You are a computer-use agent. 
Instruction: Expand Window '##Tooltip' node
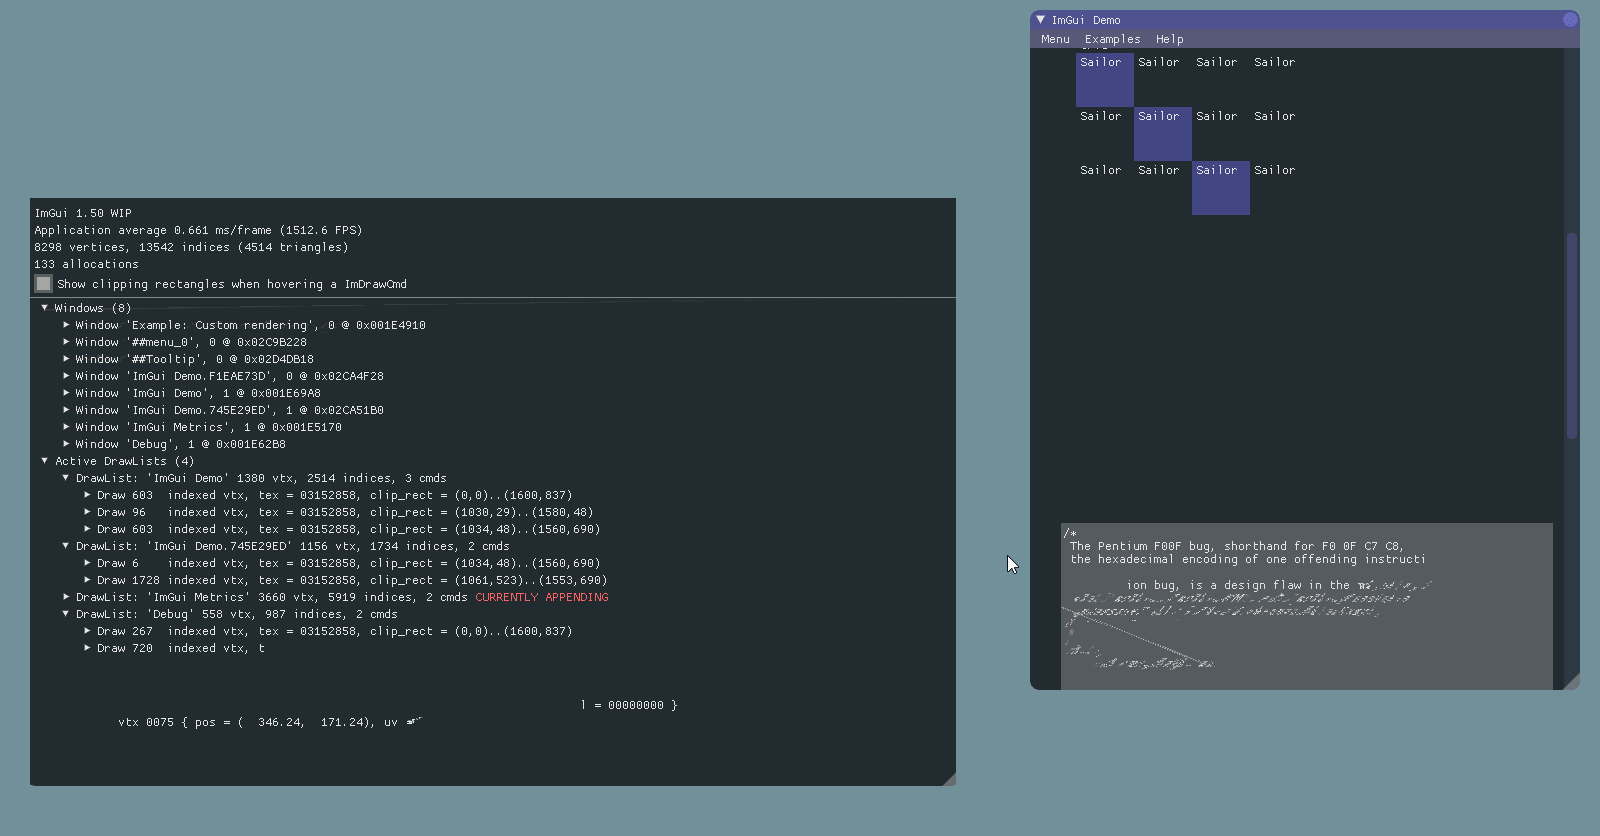pos(66,359)
